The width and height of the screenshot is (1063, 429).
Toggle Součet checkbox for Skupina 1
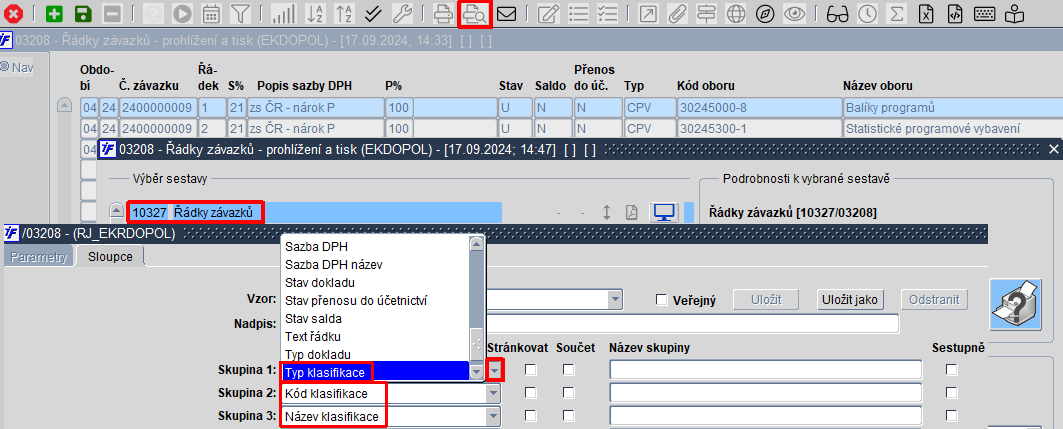[568, 370]
